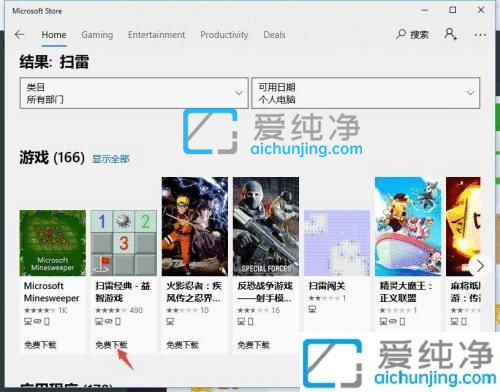Expand the 可用日期 个人电脑 dropdown

pos(365,93)
